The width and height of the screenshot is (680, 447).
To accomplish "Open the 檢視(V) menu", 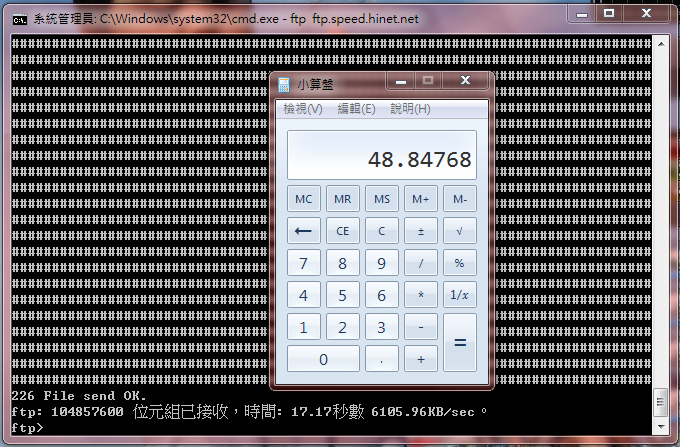I will point(302,109).
